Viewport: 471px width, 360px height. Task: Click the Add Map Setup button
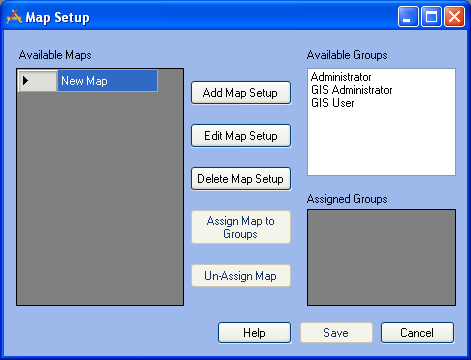pyautogui.click(x=241, y=93)
